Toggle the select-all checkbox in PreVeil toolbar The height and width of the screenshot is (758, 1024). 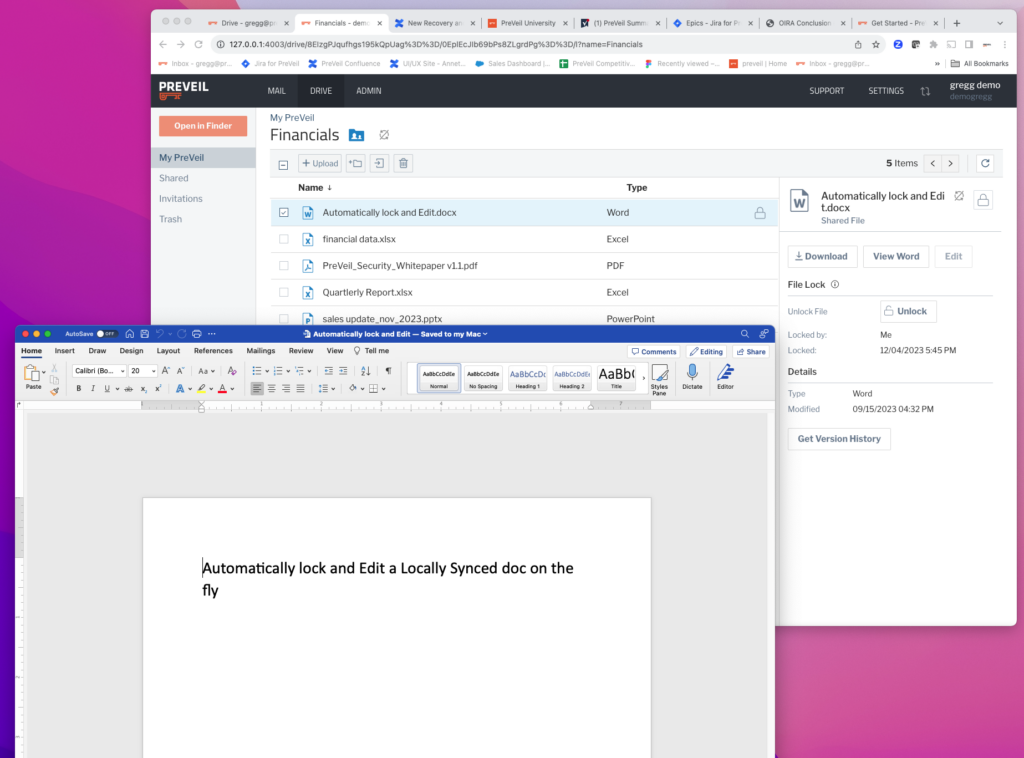(283, 165)
